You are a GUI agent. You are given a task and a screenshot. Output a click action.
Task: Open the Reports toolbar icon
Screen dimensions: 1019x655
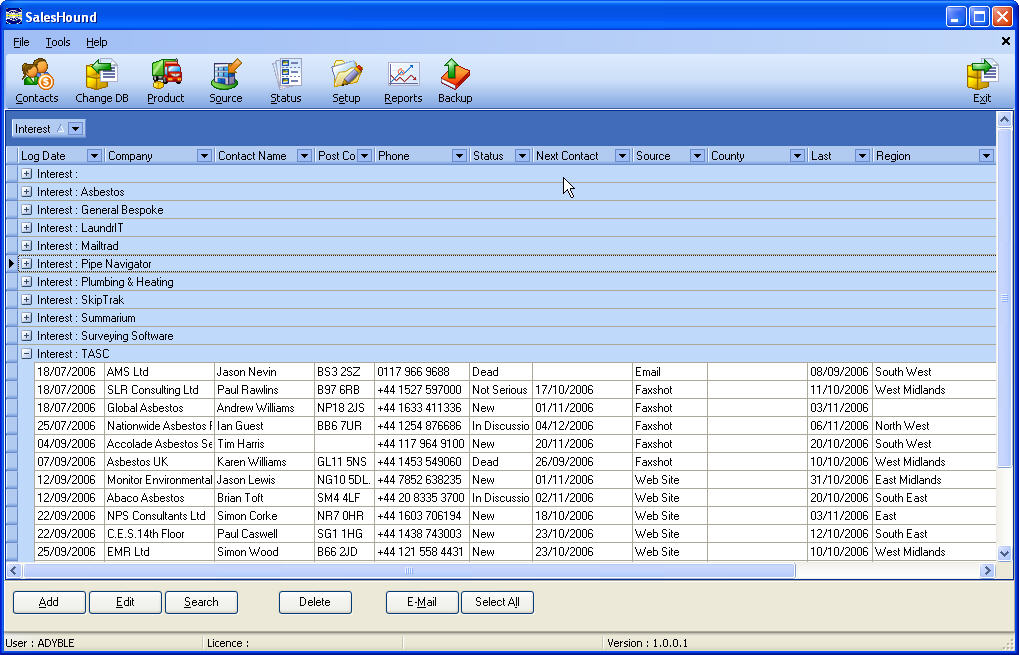pos(403,81)
